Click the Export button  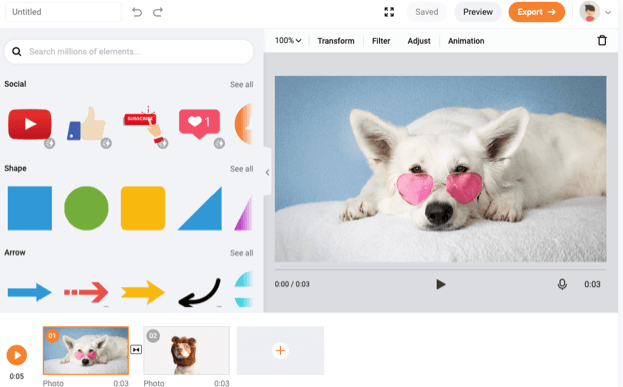[536, 12]
